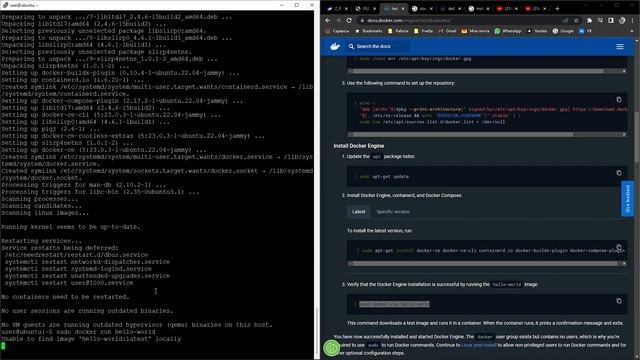Select the Latest tab in install instructions
Image resolution: width=640 pixels, height=360 pixels.
click(x=358, y=212)
